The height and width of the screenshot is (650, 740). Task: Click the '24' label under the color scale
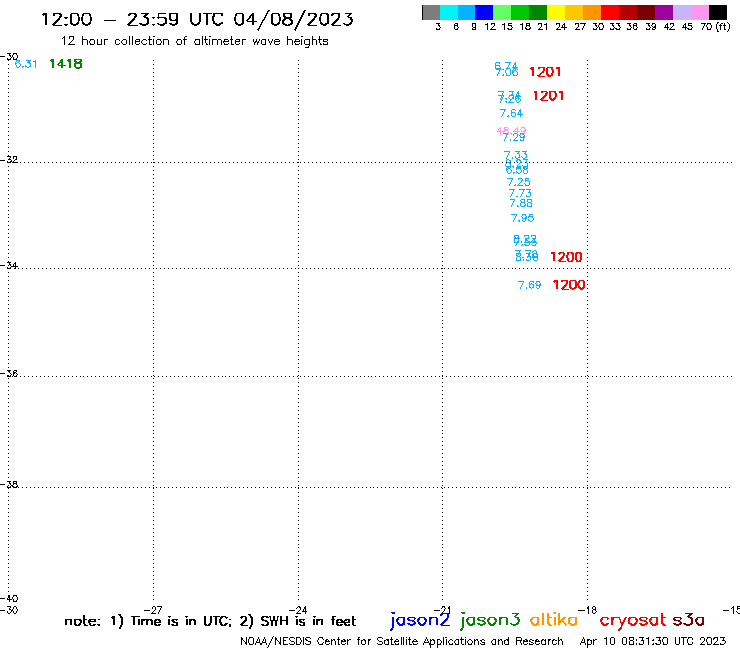561,27
